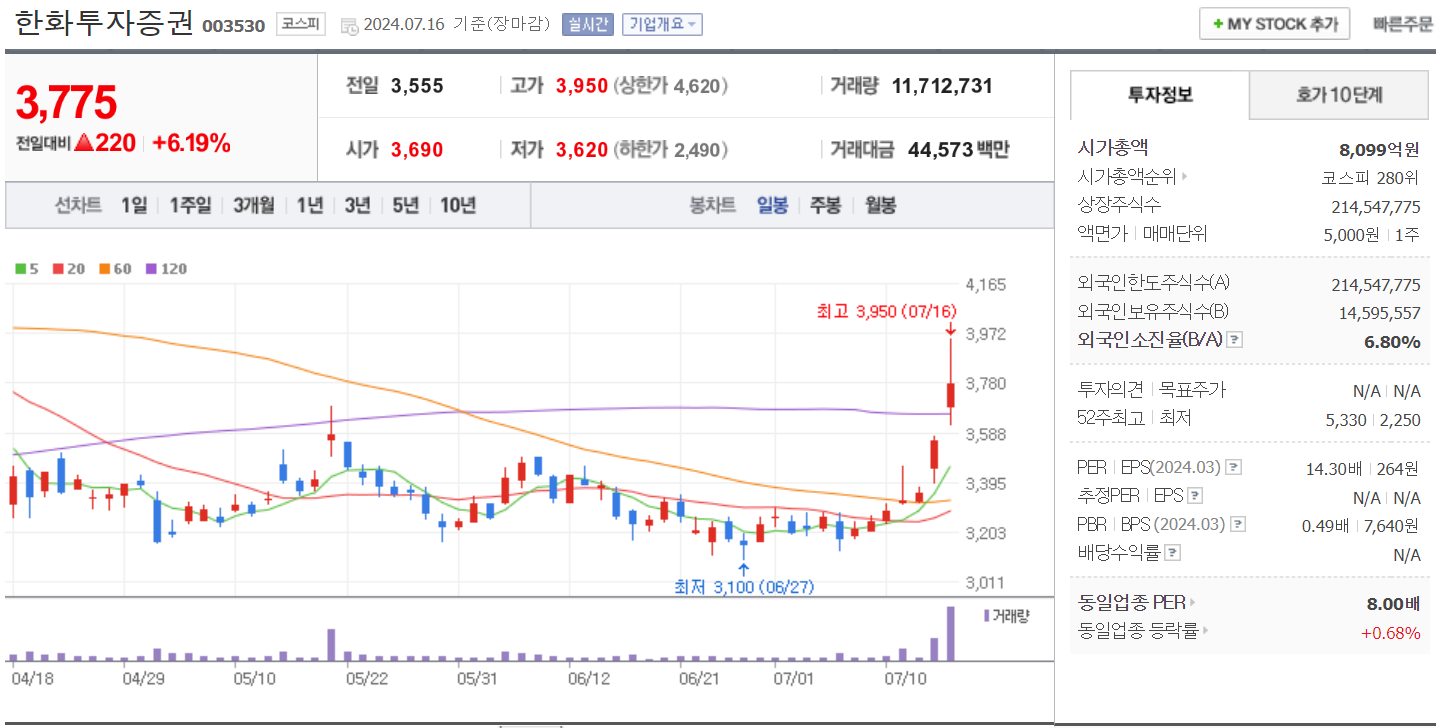Switch to the 투자정보 tab

[1160, 95]
